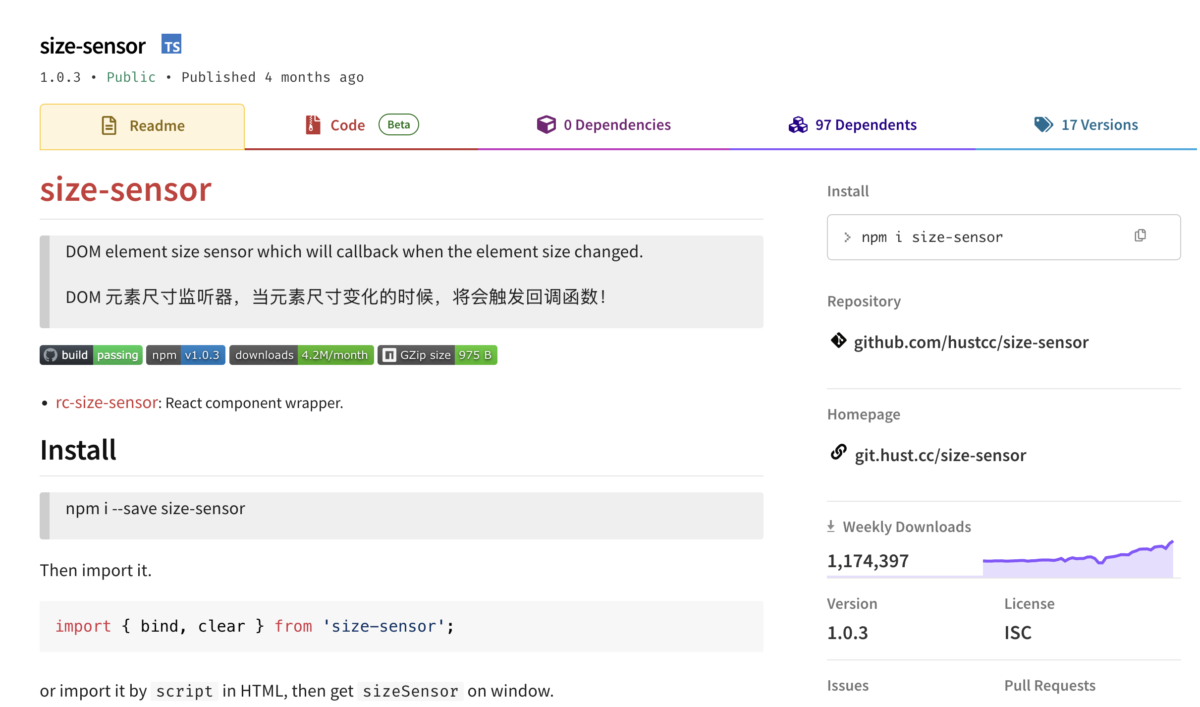The image size is (1200, 707).
Task: Click the Chinese DOM 元素尺寸监听器 description
Action: (x=335, y=297)
